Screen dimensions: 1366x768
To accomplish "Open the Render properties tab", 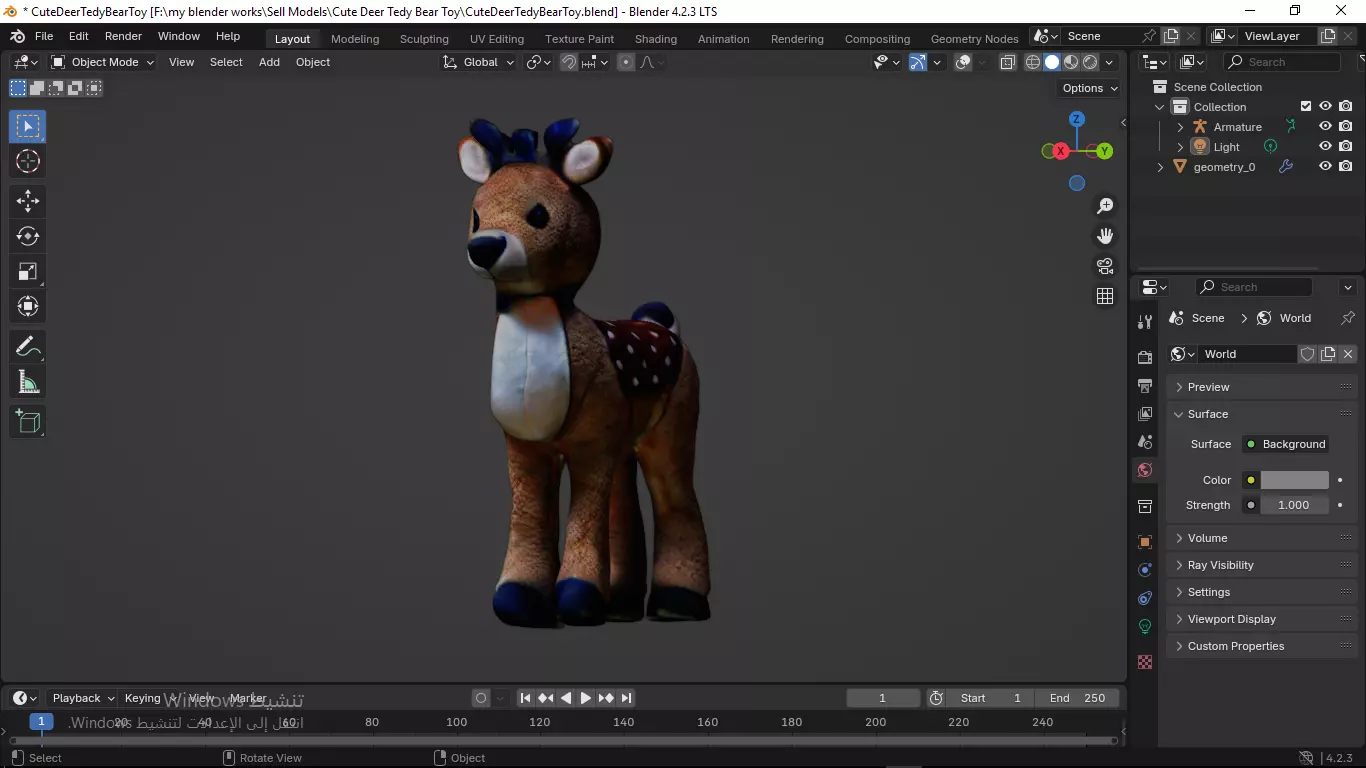I will pyautogui.click(x=1145, y=357).
